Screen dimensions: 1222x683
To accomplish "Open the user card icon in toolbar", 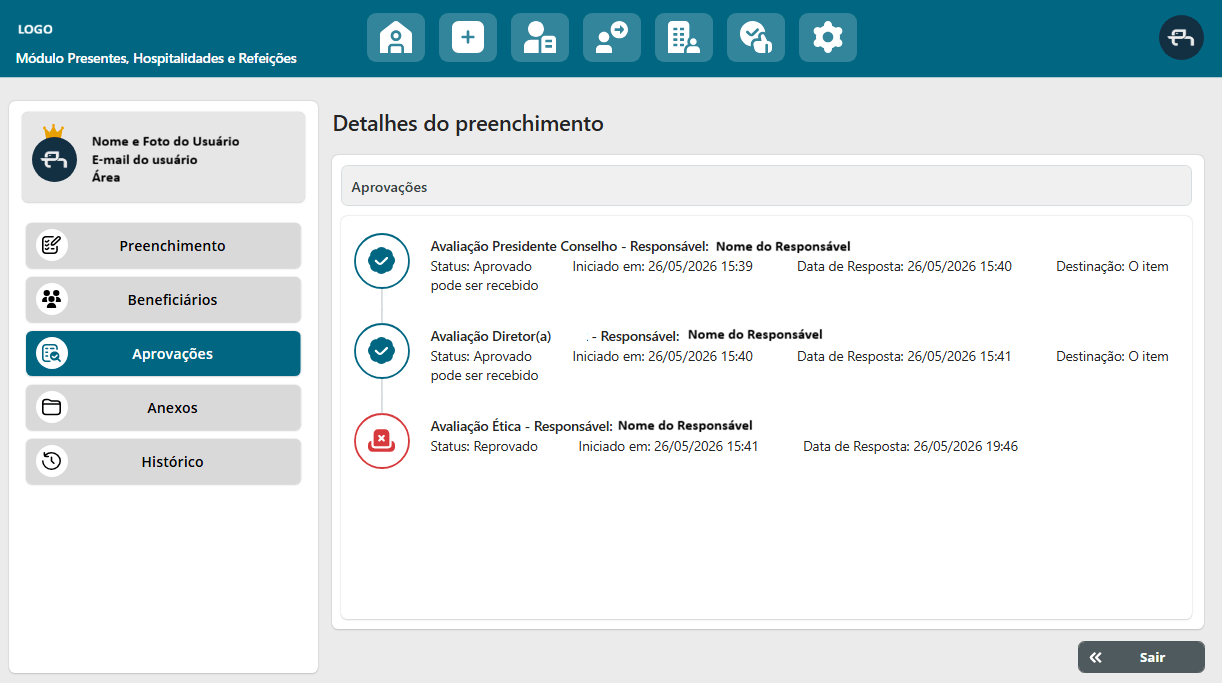I will pos(540,38).
